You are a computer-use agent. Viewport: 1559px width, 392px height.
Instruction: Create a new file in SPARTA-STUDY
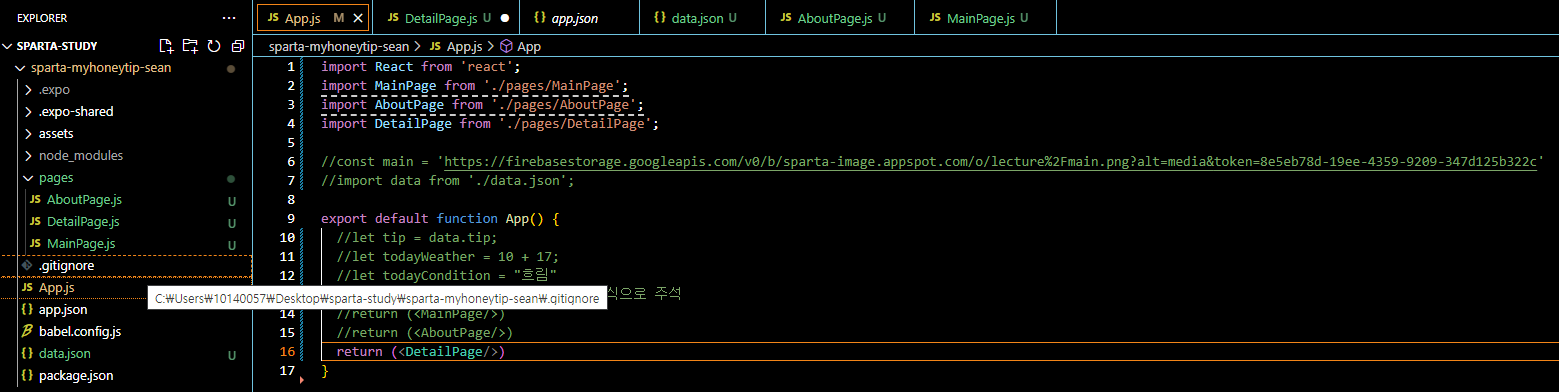pos(167,46)
